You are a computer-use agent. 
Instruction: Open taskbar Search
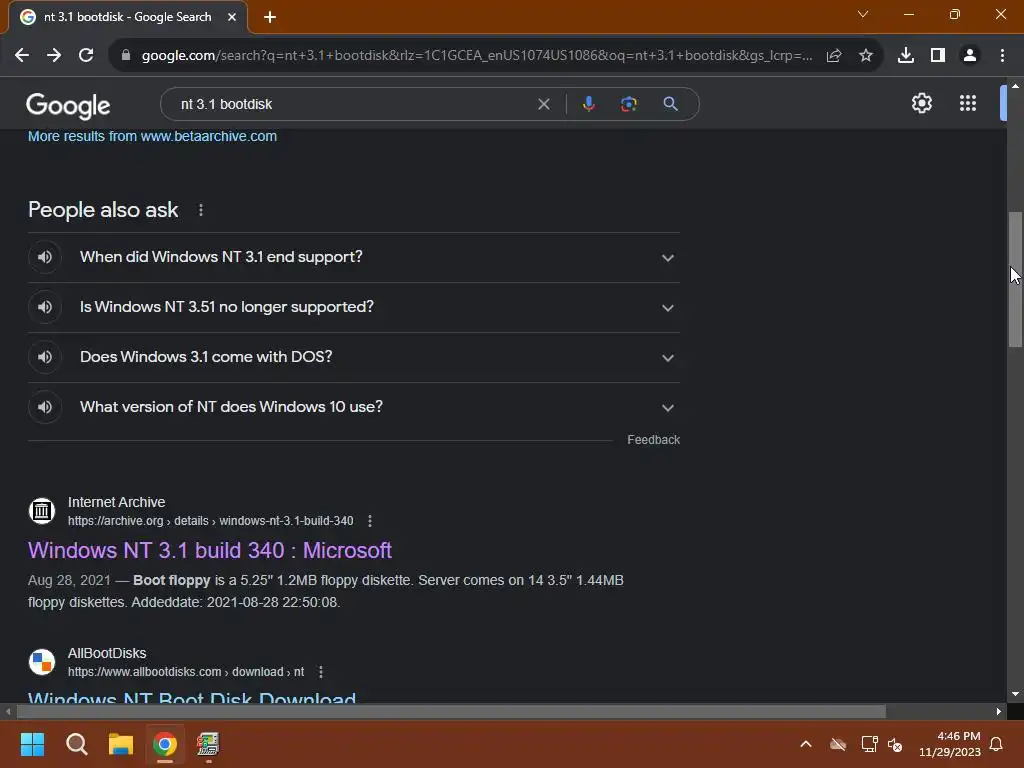tap(76, 744)
